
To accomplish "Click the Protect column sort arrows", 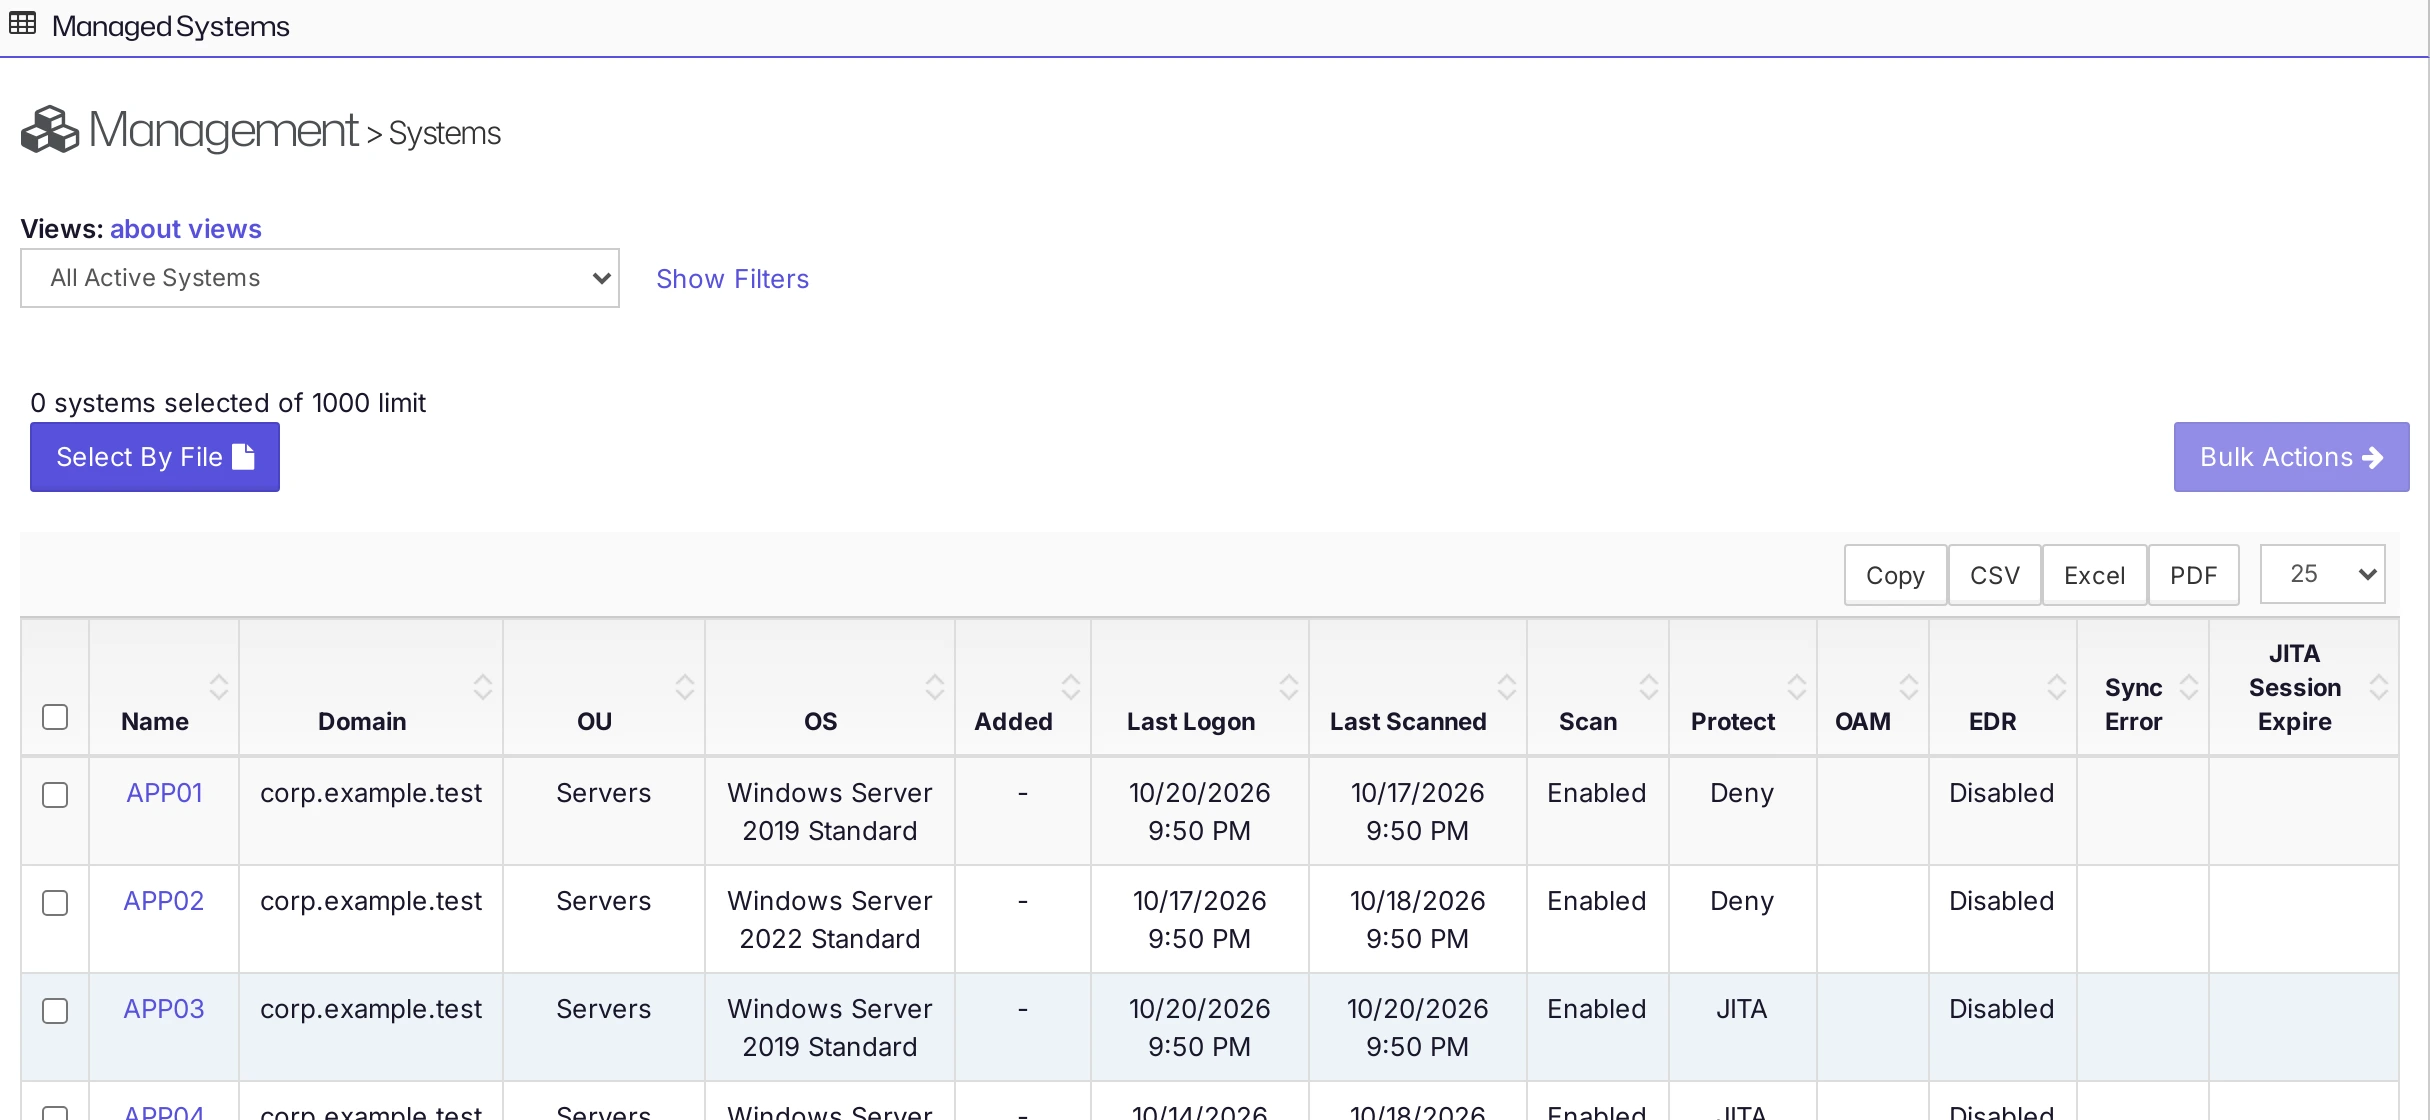I will [x=1797, y=687].
